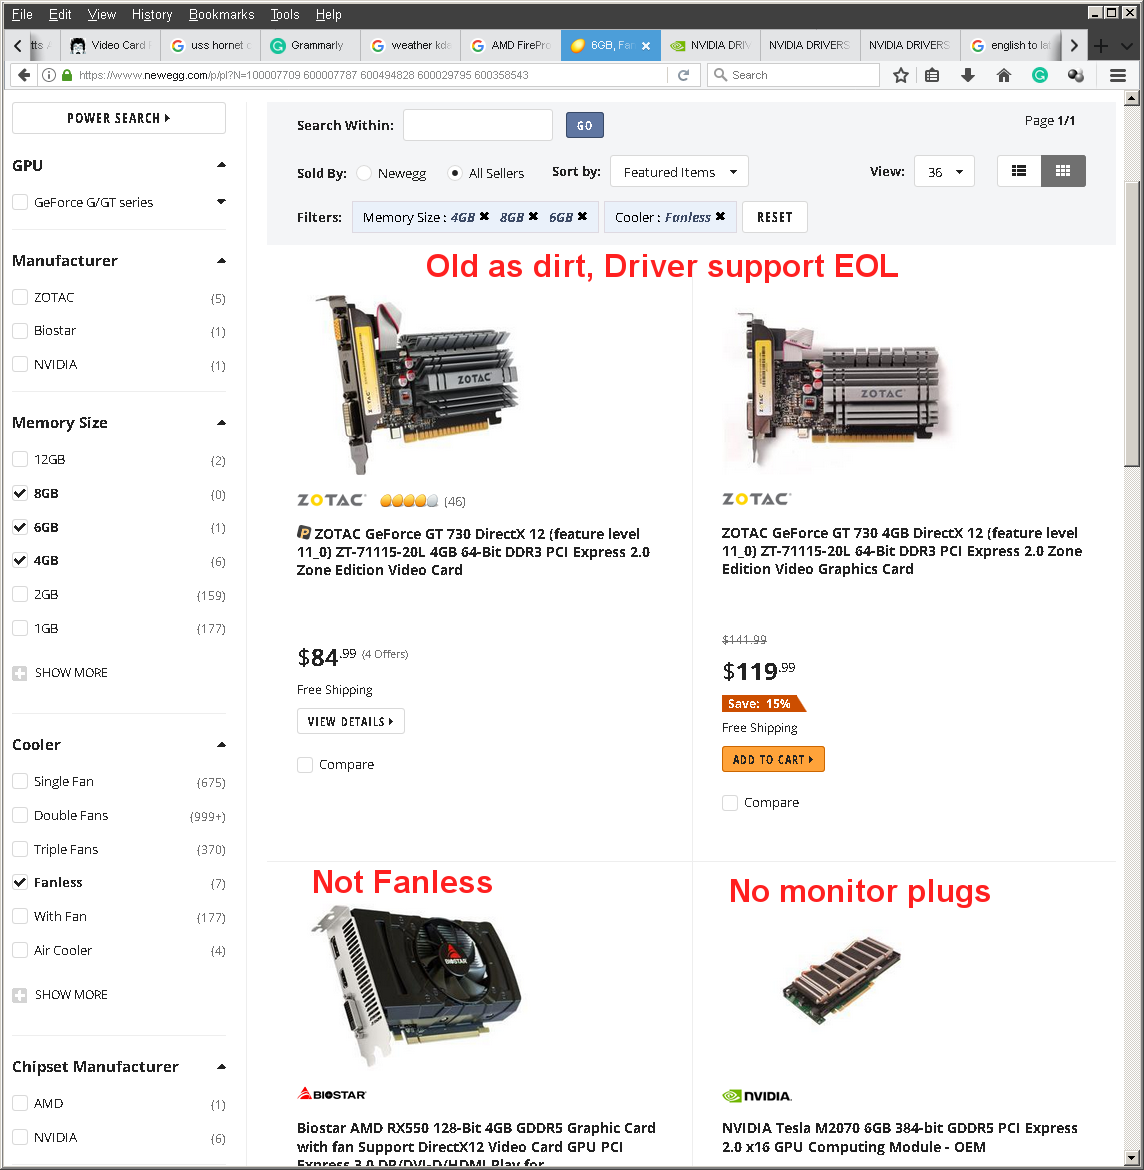Screen dimensions: 1144x1170
Task: Go to the home page icon
Action: click(1004, 75)
